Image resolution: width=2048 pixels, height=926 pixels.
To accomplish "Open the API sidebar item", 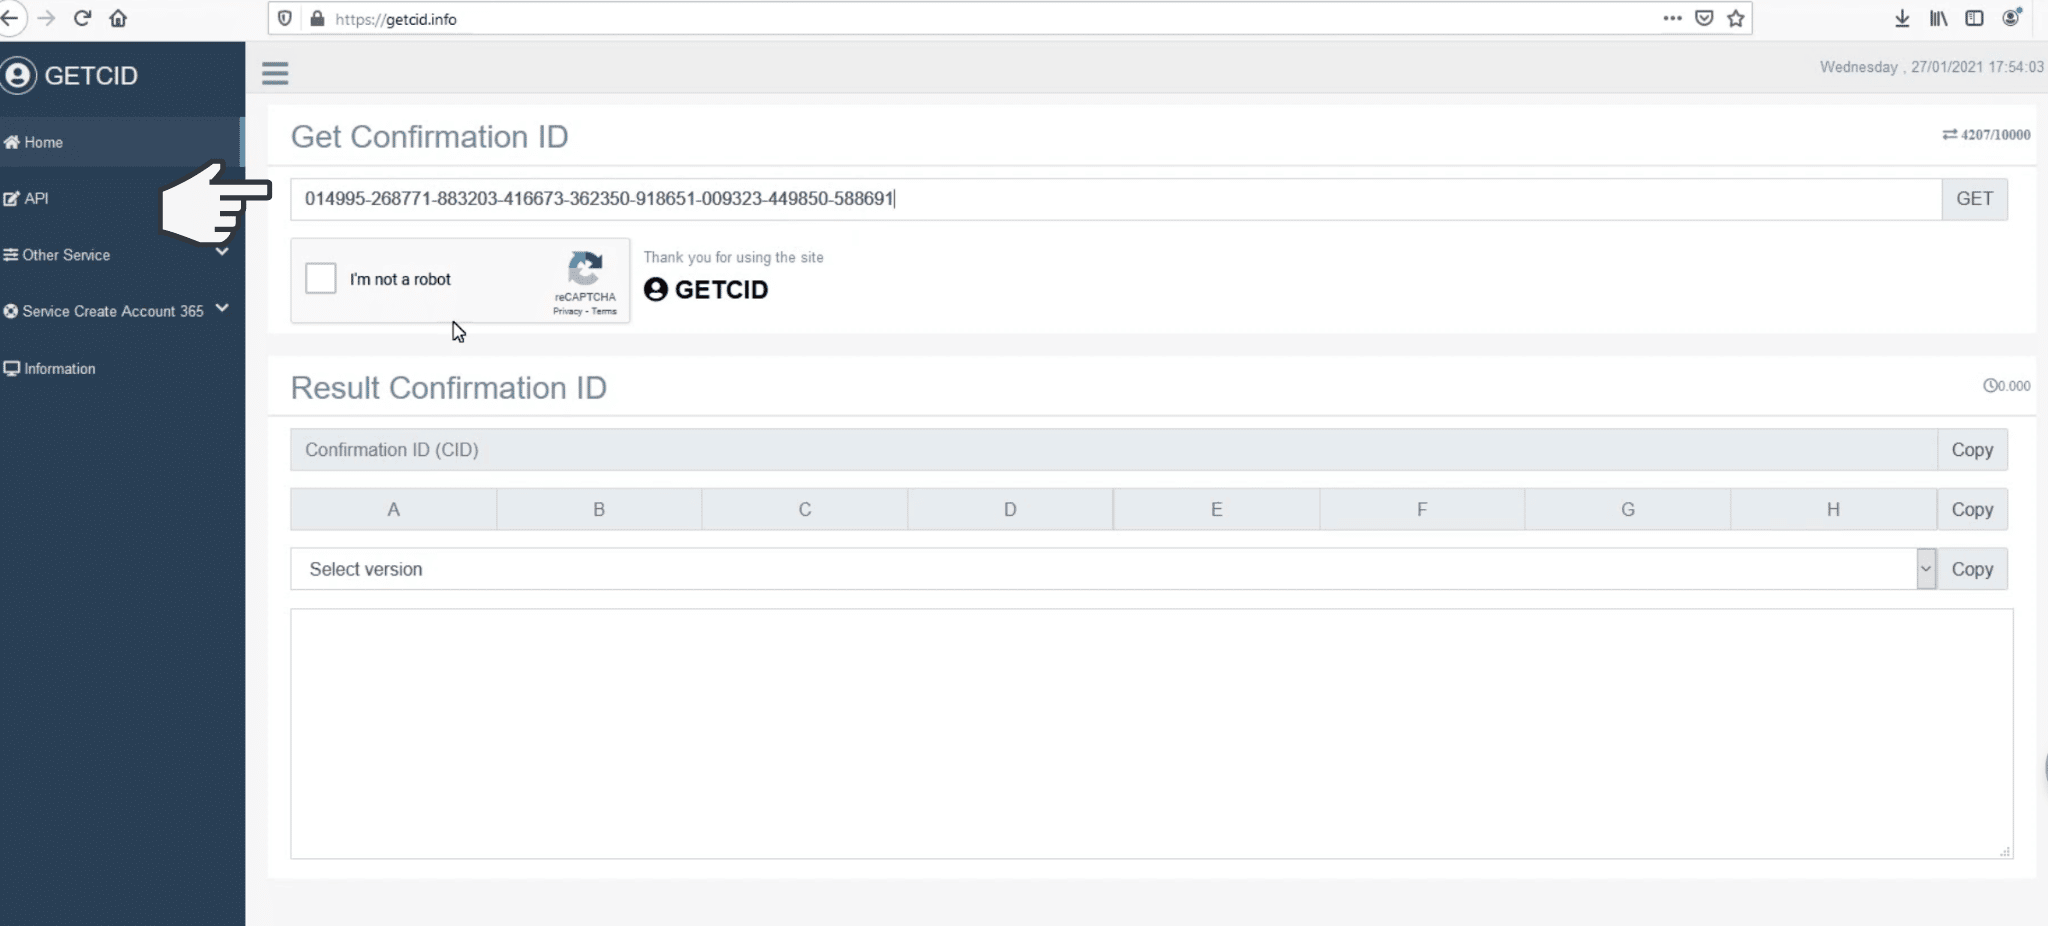I will coord(36,198).
